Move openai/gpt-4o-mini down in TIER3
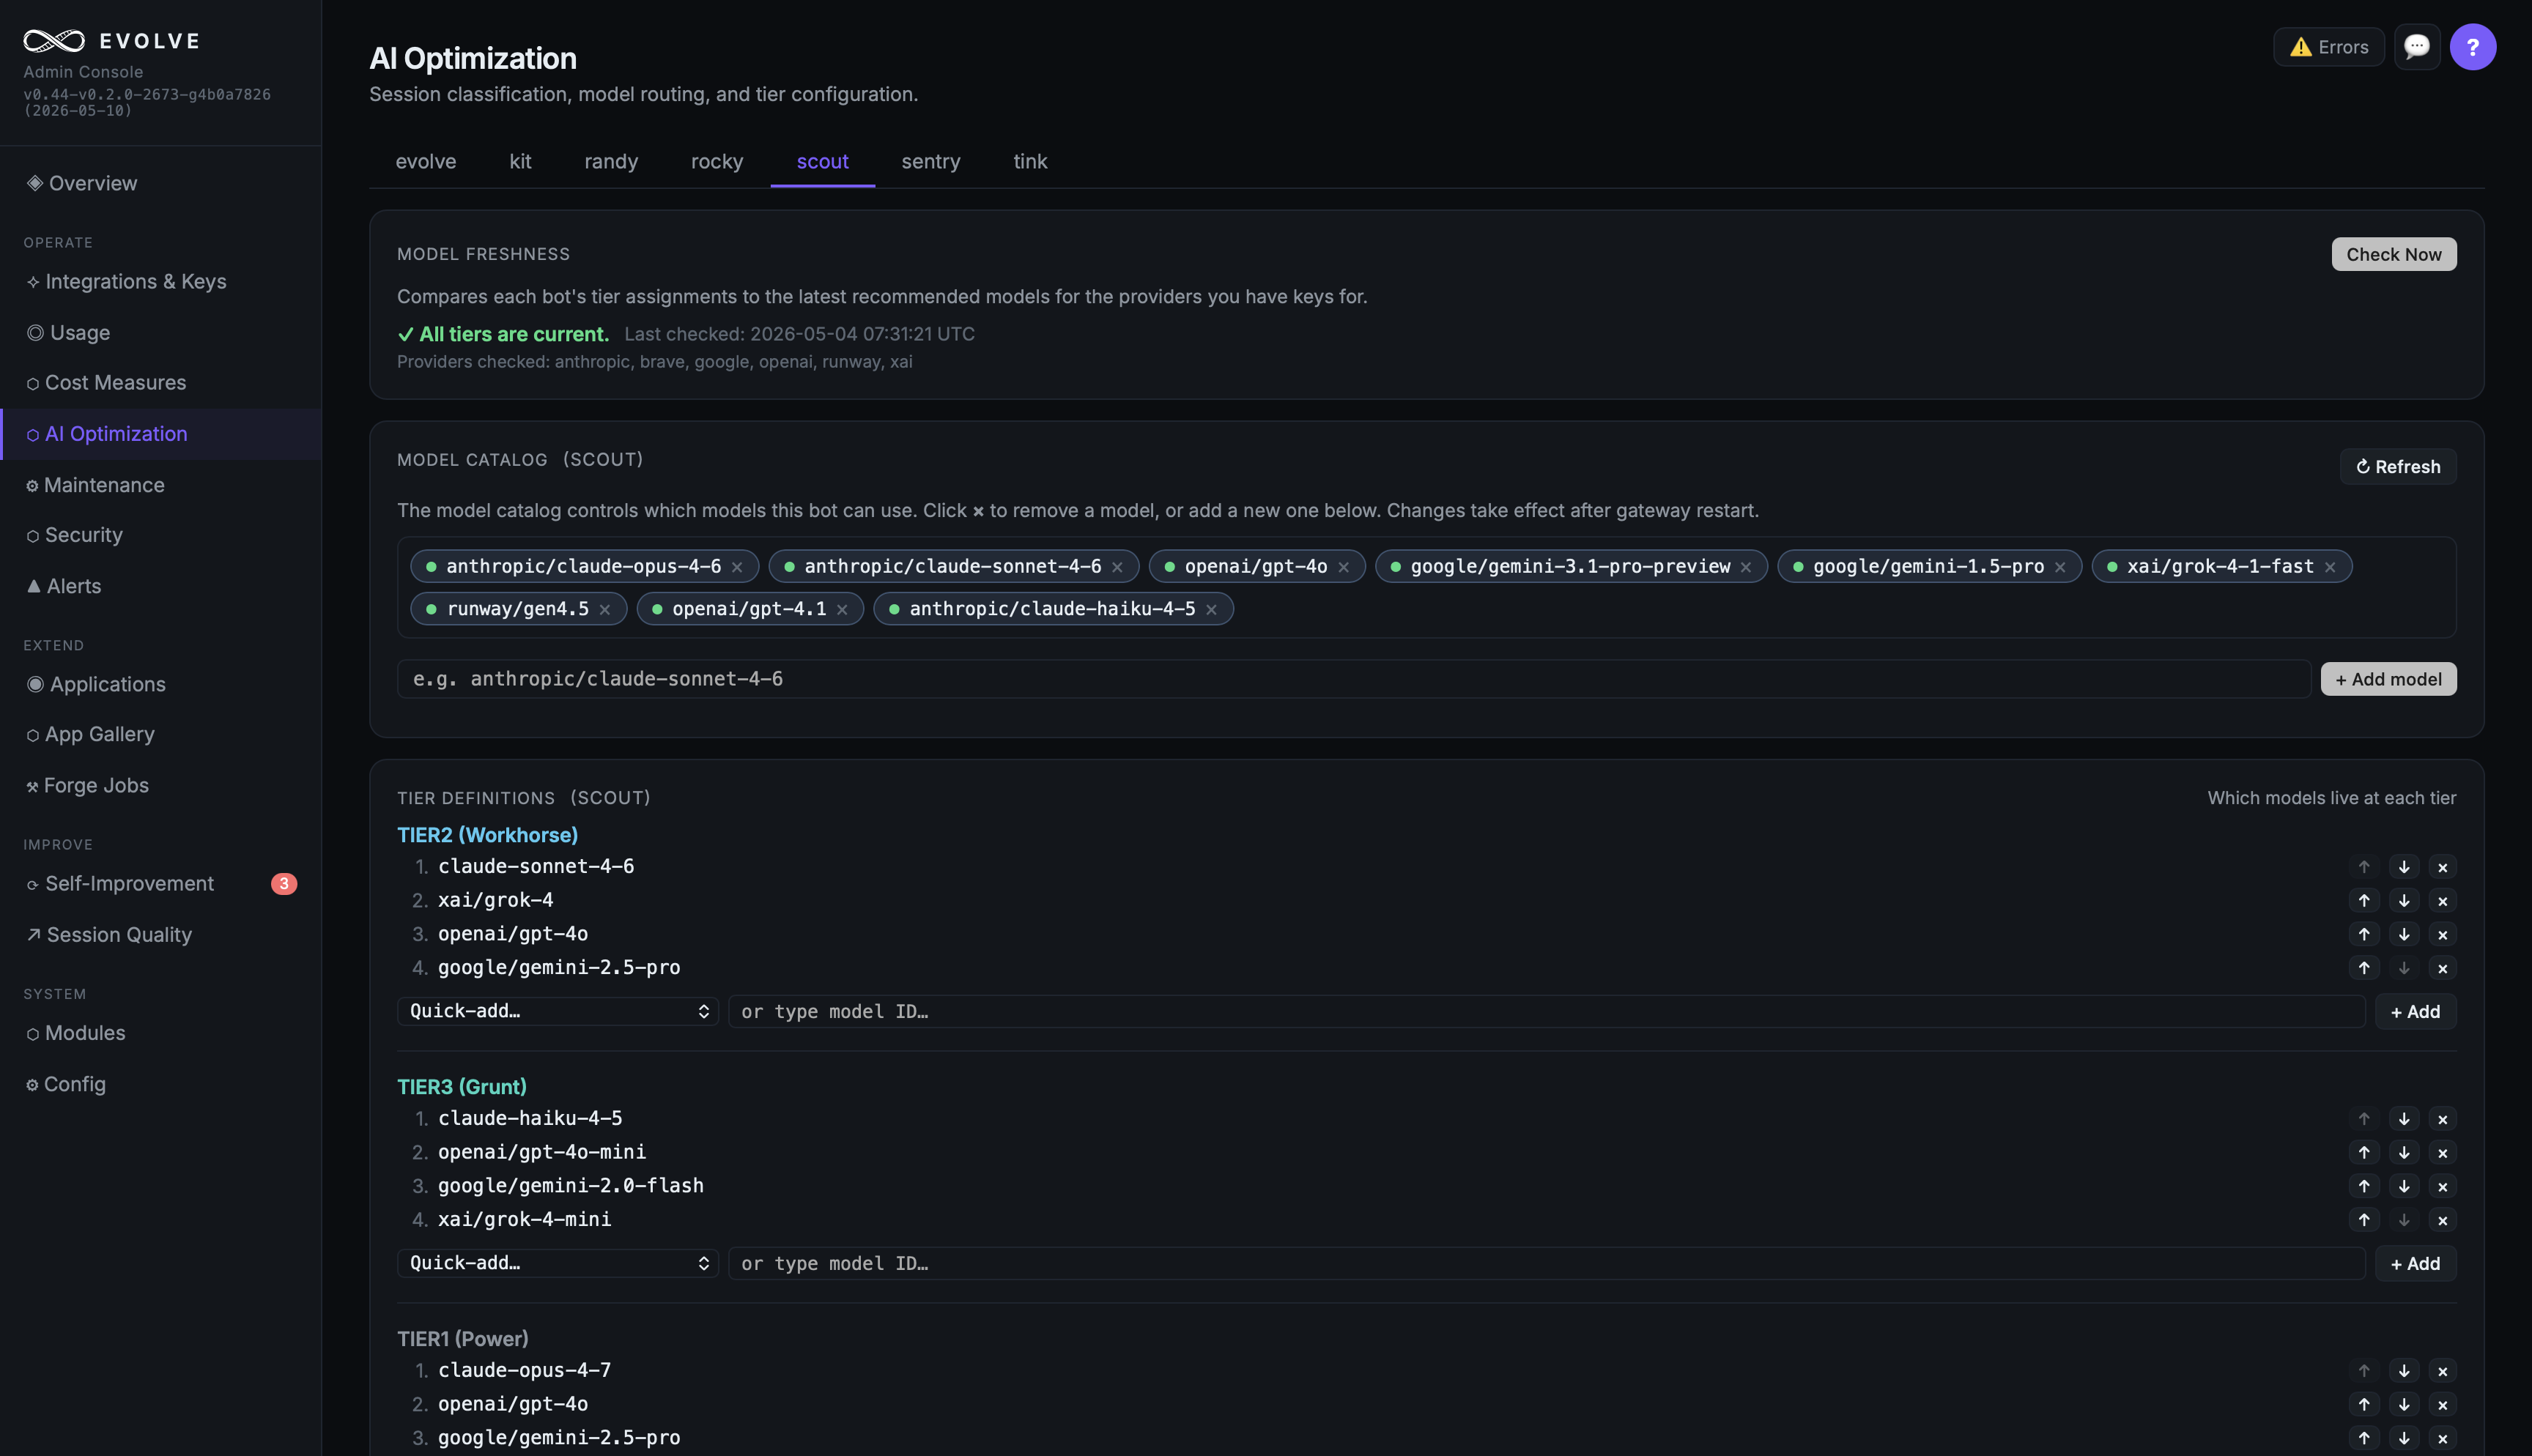The height and width of the screenshot is (1456, 2532). (x=2404, y=1153)
